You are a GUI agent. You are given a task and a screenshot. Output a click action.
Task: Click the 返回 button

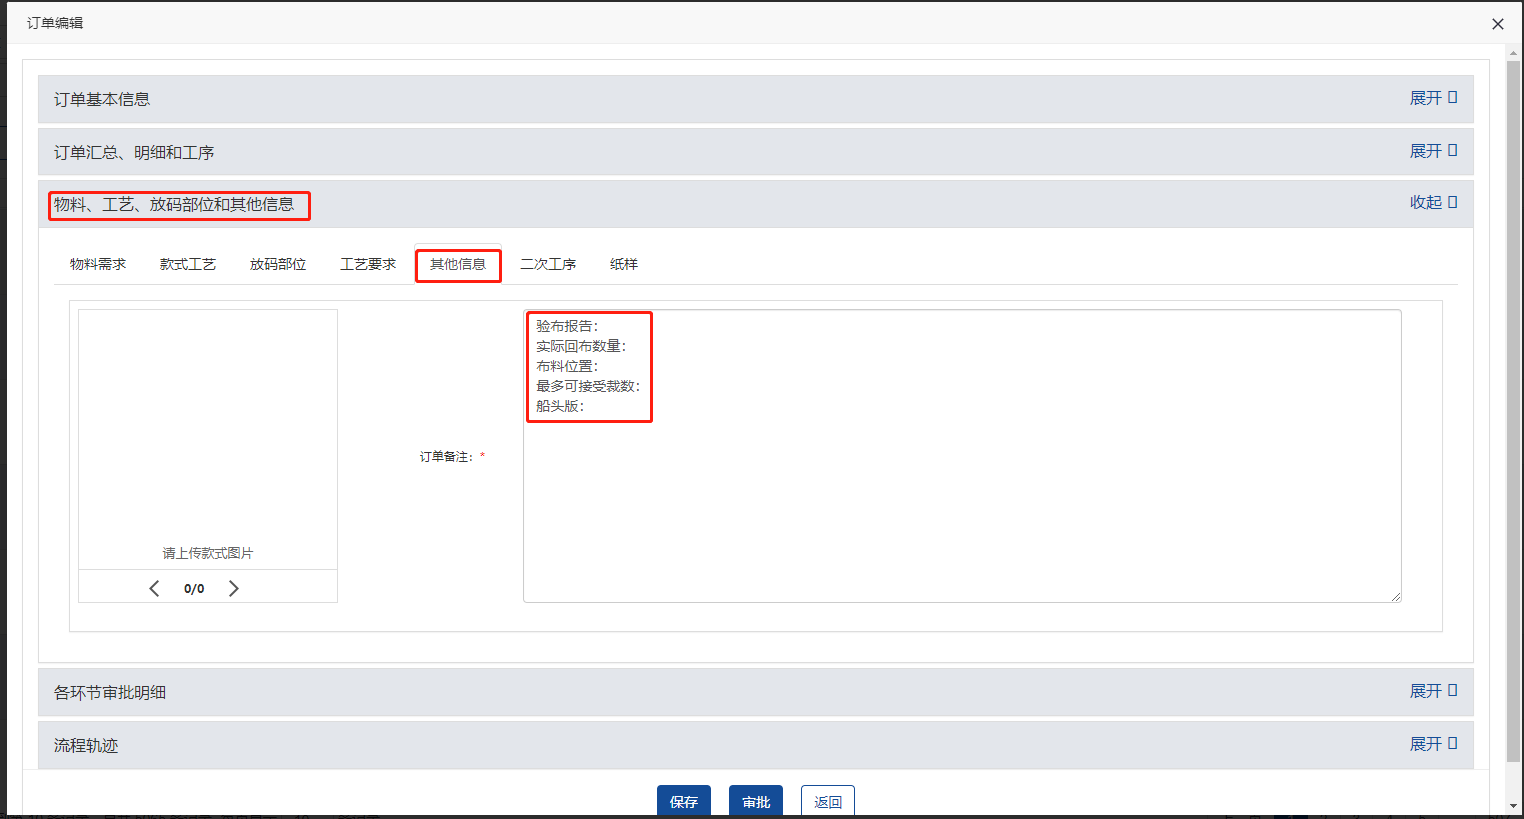827,801
